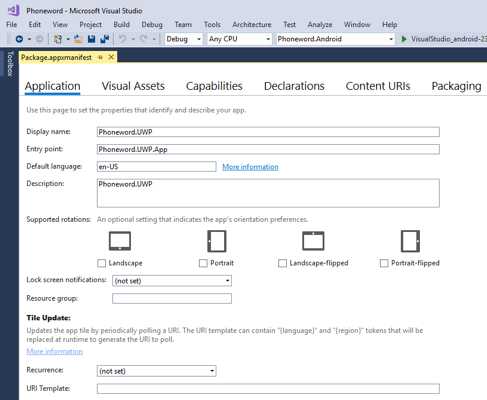Open the Recurrence dropdown
The height and width of the screenshot is (400, 487).
coord(157,371)
